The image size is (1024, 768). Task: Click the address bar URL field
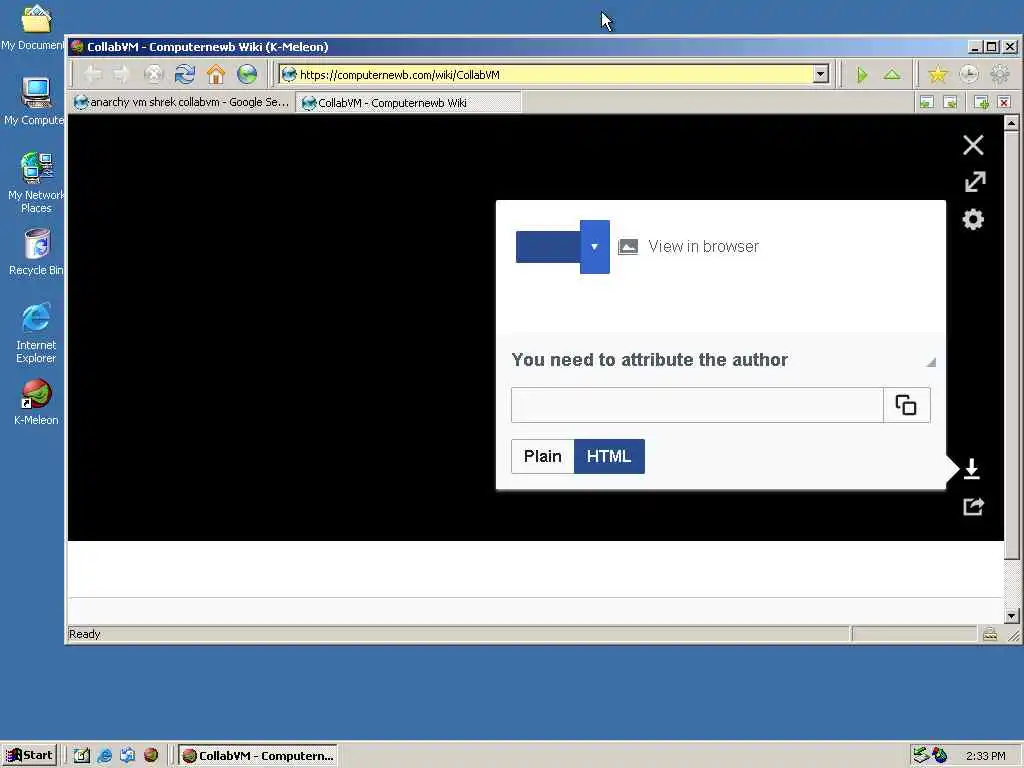[x=546, y=74]
